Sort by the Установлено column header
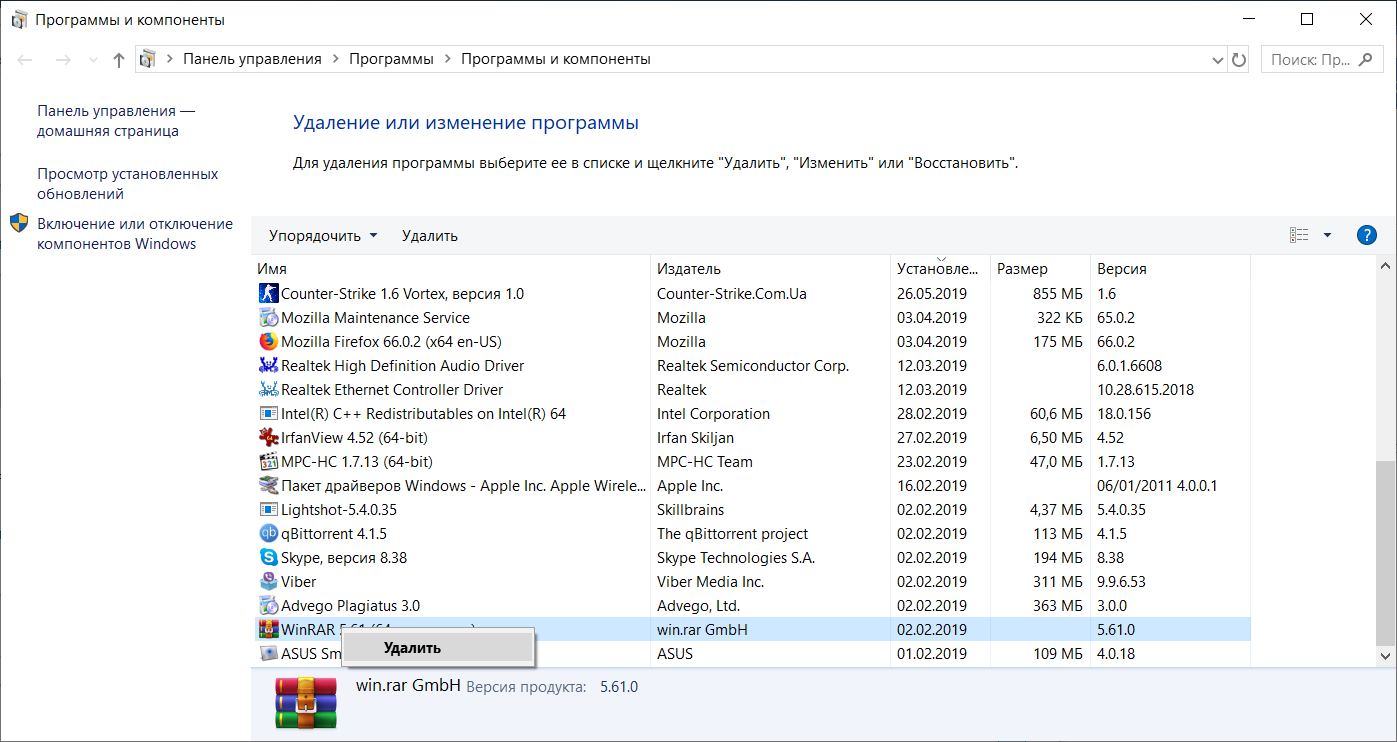Viewport: 1397px width, 742px height. point(940,269)
